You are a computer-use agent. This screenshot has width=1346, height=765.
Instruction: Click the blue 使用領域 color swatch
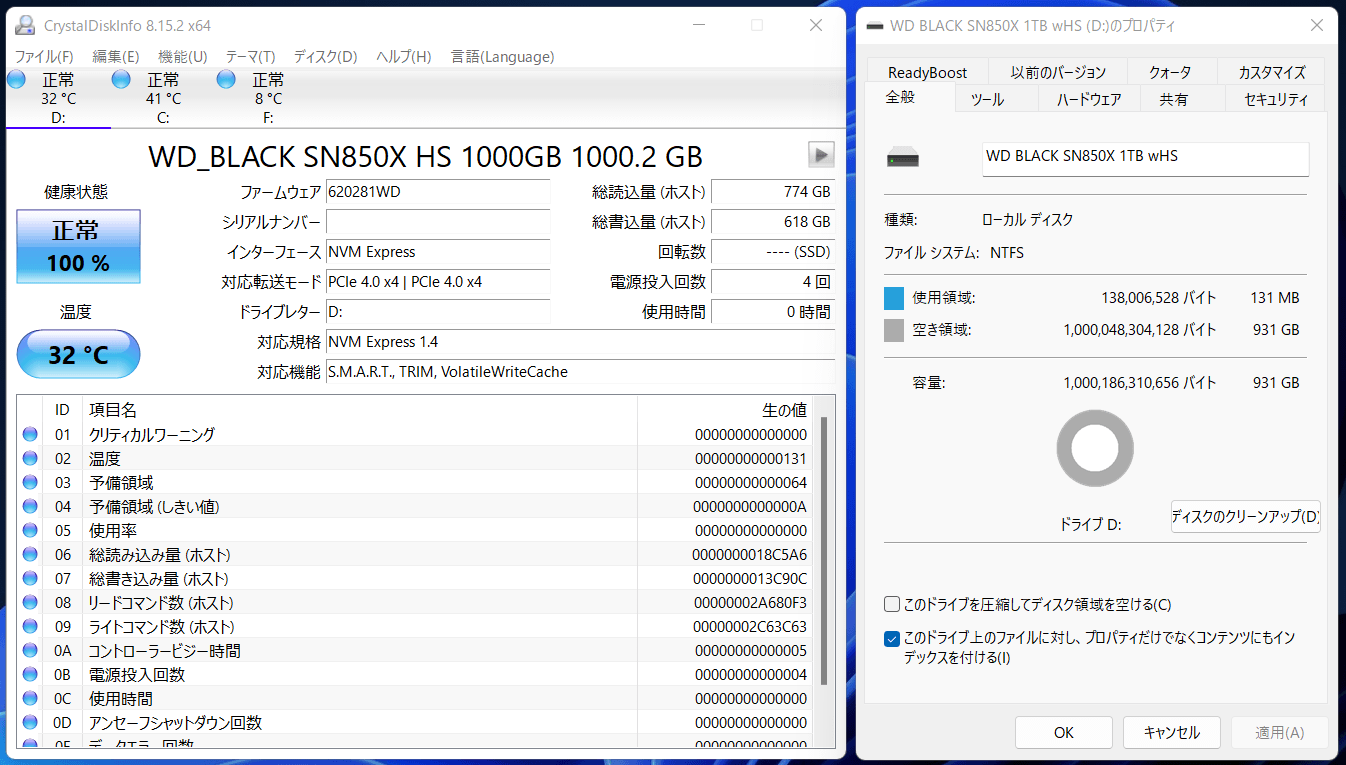tap(894, 298)
